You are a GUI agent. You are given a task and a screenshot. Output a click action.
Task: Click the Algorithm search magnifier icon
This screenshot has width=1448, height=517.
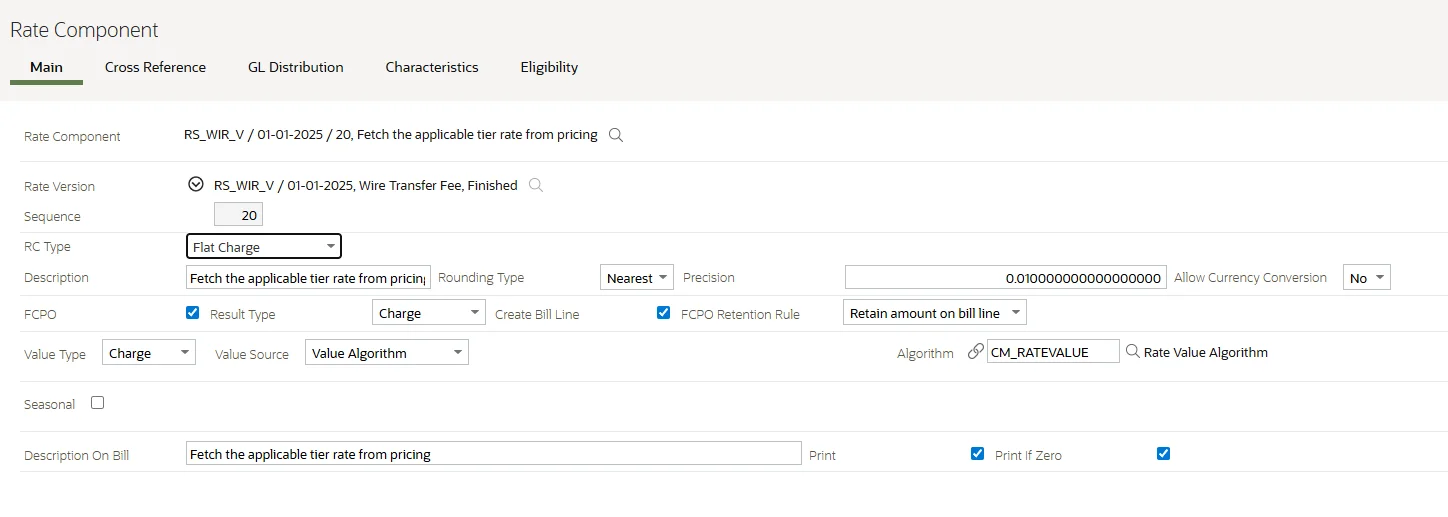[1132, 352]
